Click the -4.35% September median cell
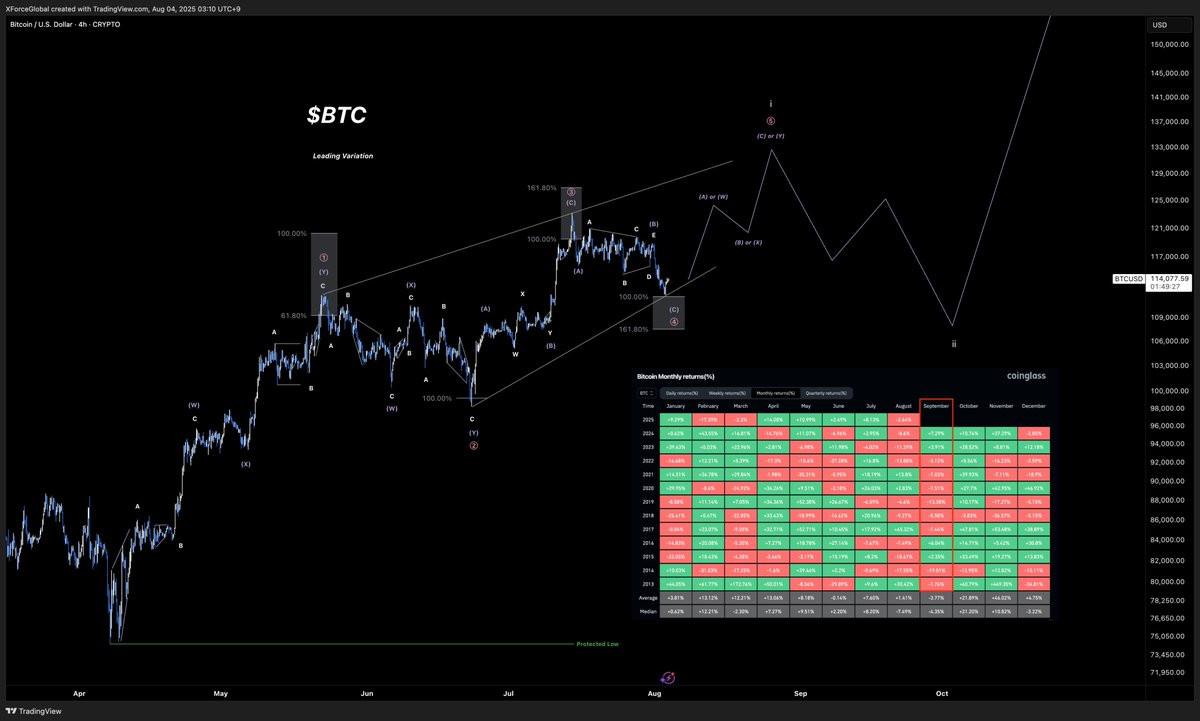Screen dimensions: 1200x721 click(x=936, y=612)
